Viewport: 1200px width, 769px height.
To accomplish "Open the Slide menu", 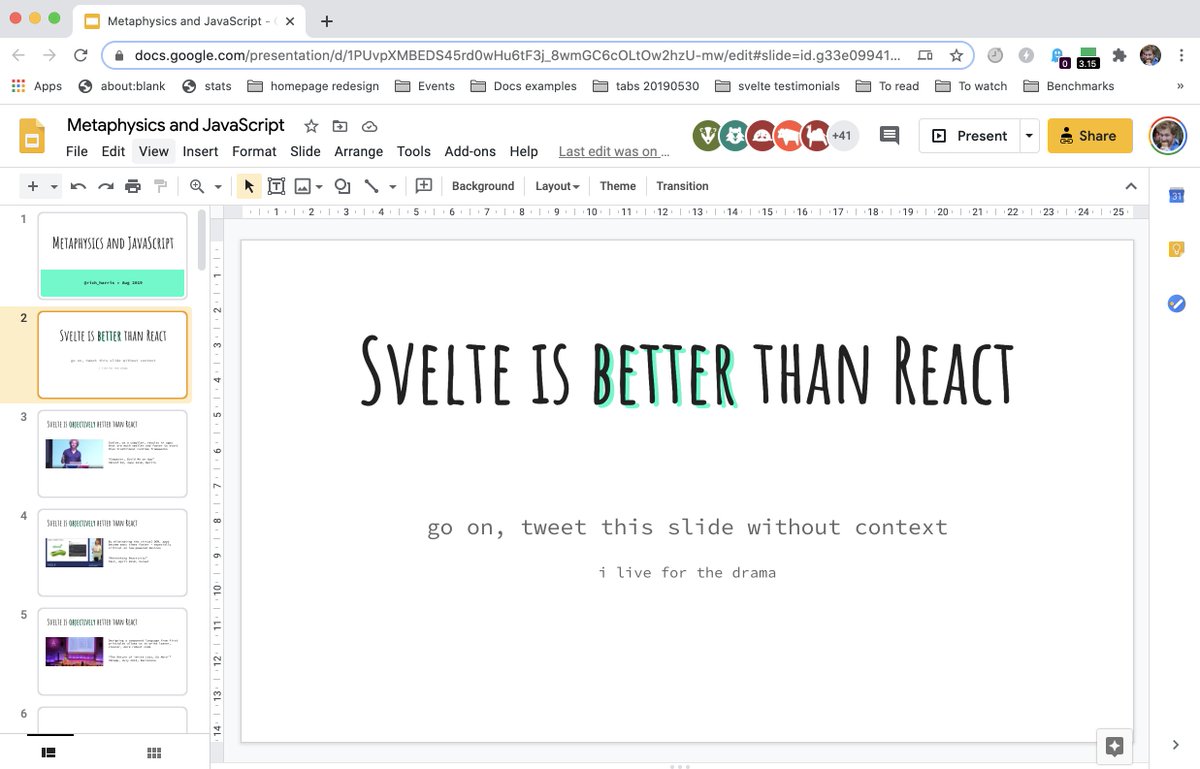I will click(x=305, y=151).
